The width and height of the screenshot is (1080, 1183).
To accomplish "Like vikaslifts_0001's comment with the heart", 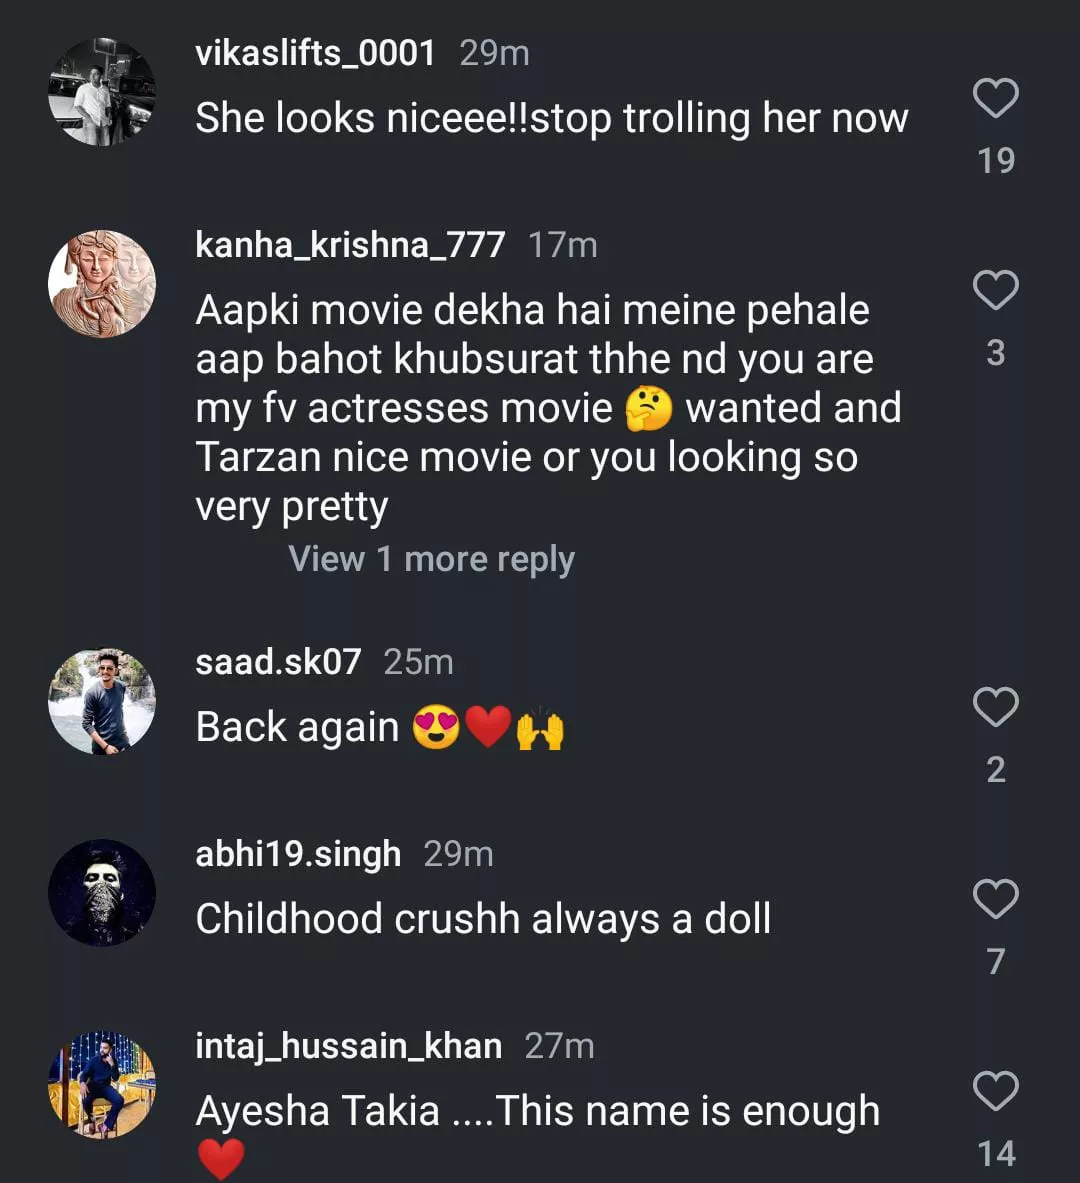I will pyautogui.click(x=995, y=99).
